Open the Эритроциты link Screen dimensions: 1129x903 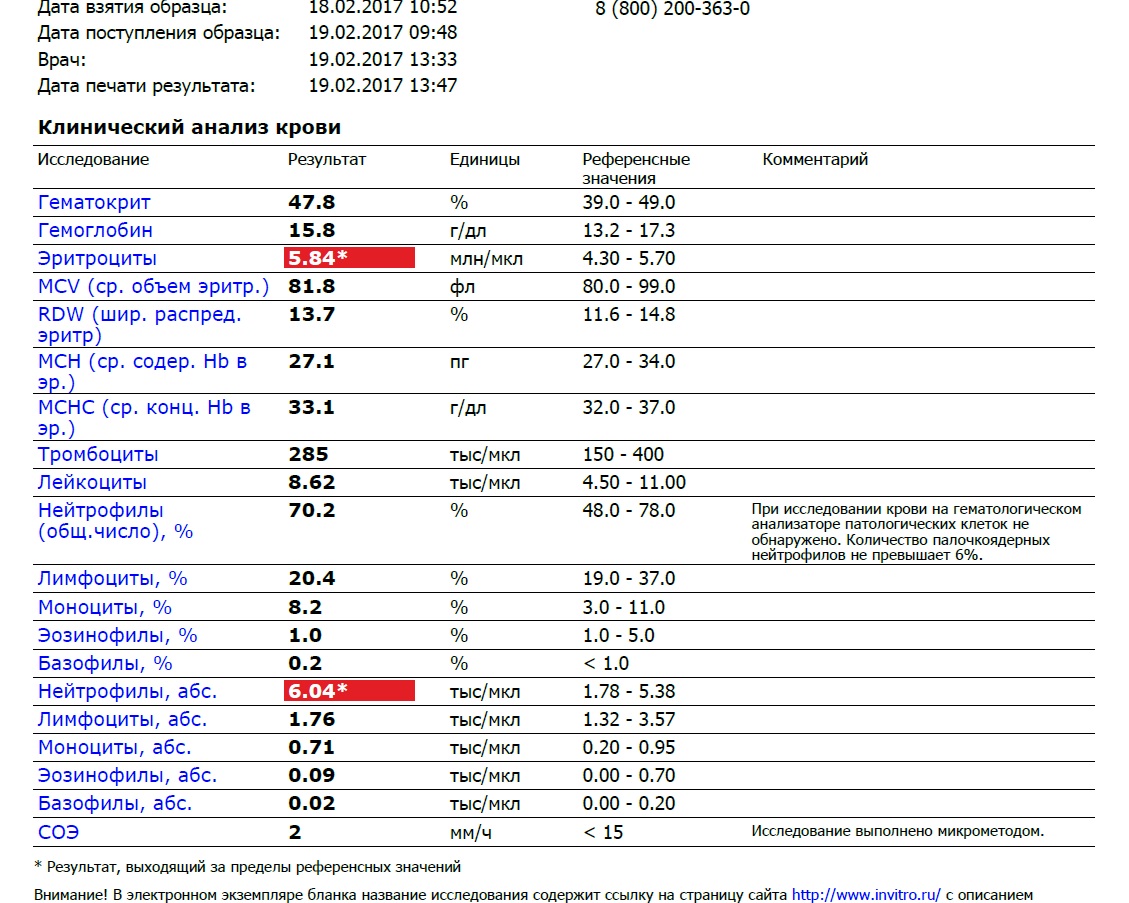91,258
